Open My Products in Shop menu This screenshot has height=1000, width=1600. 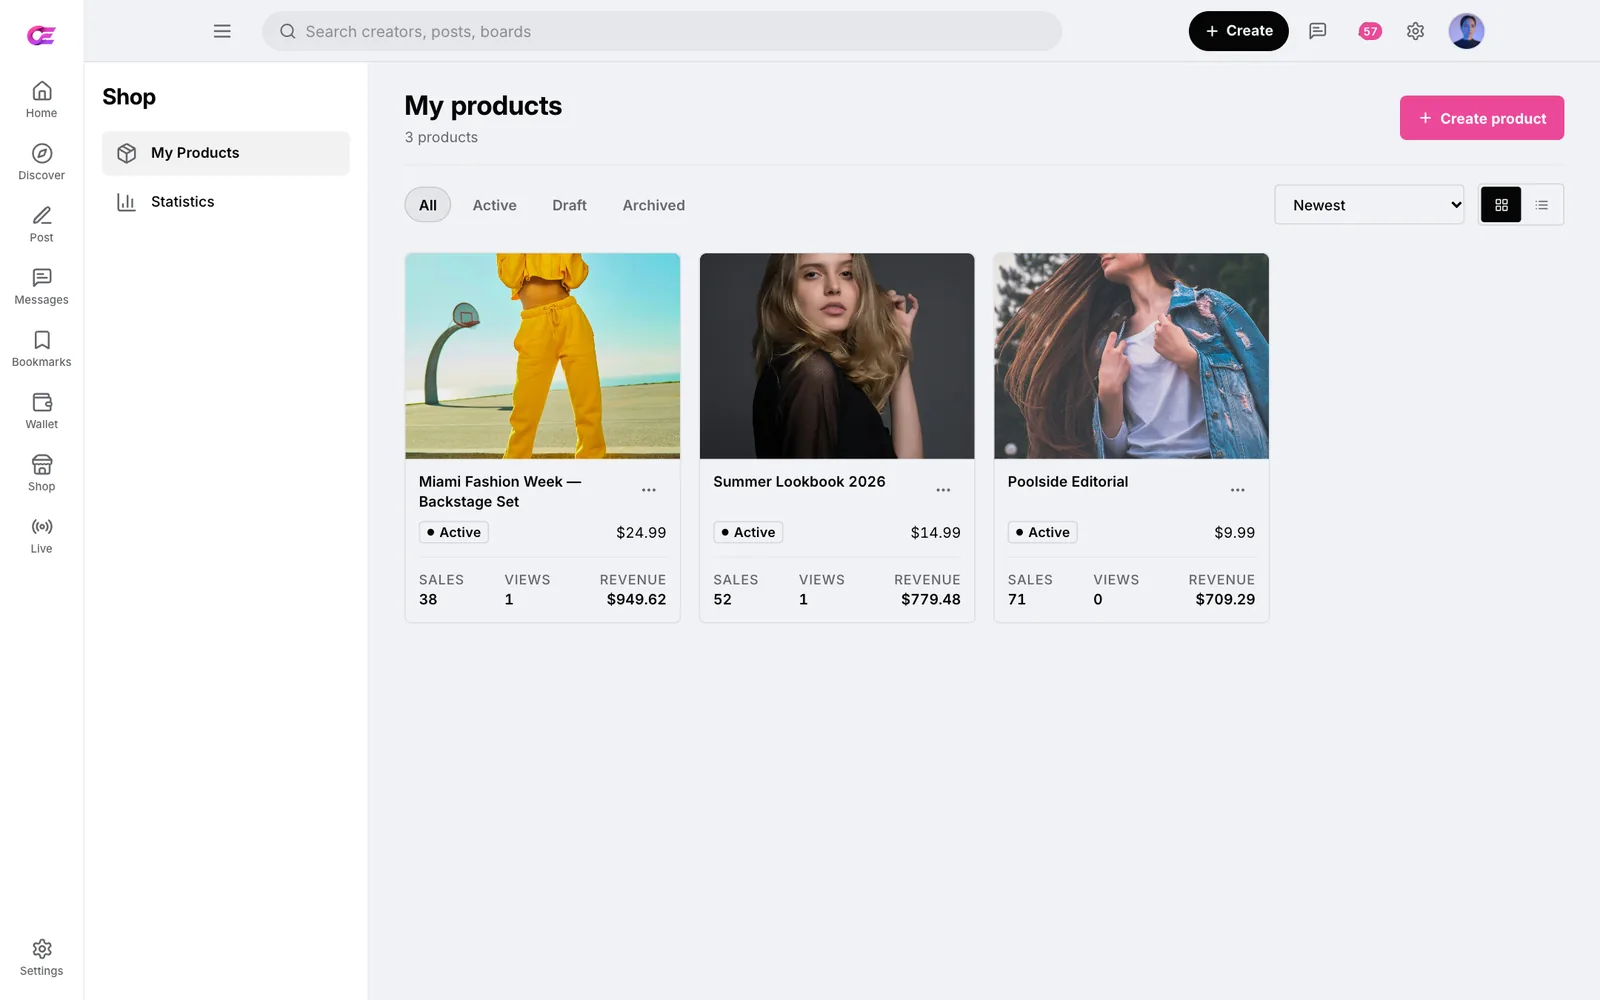[x=226, y=153]
